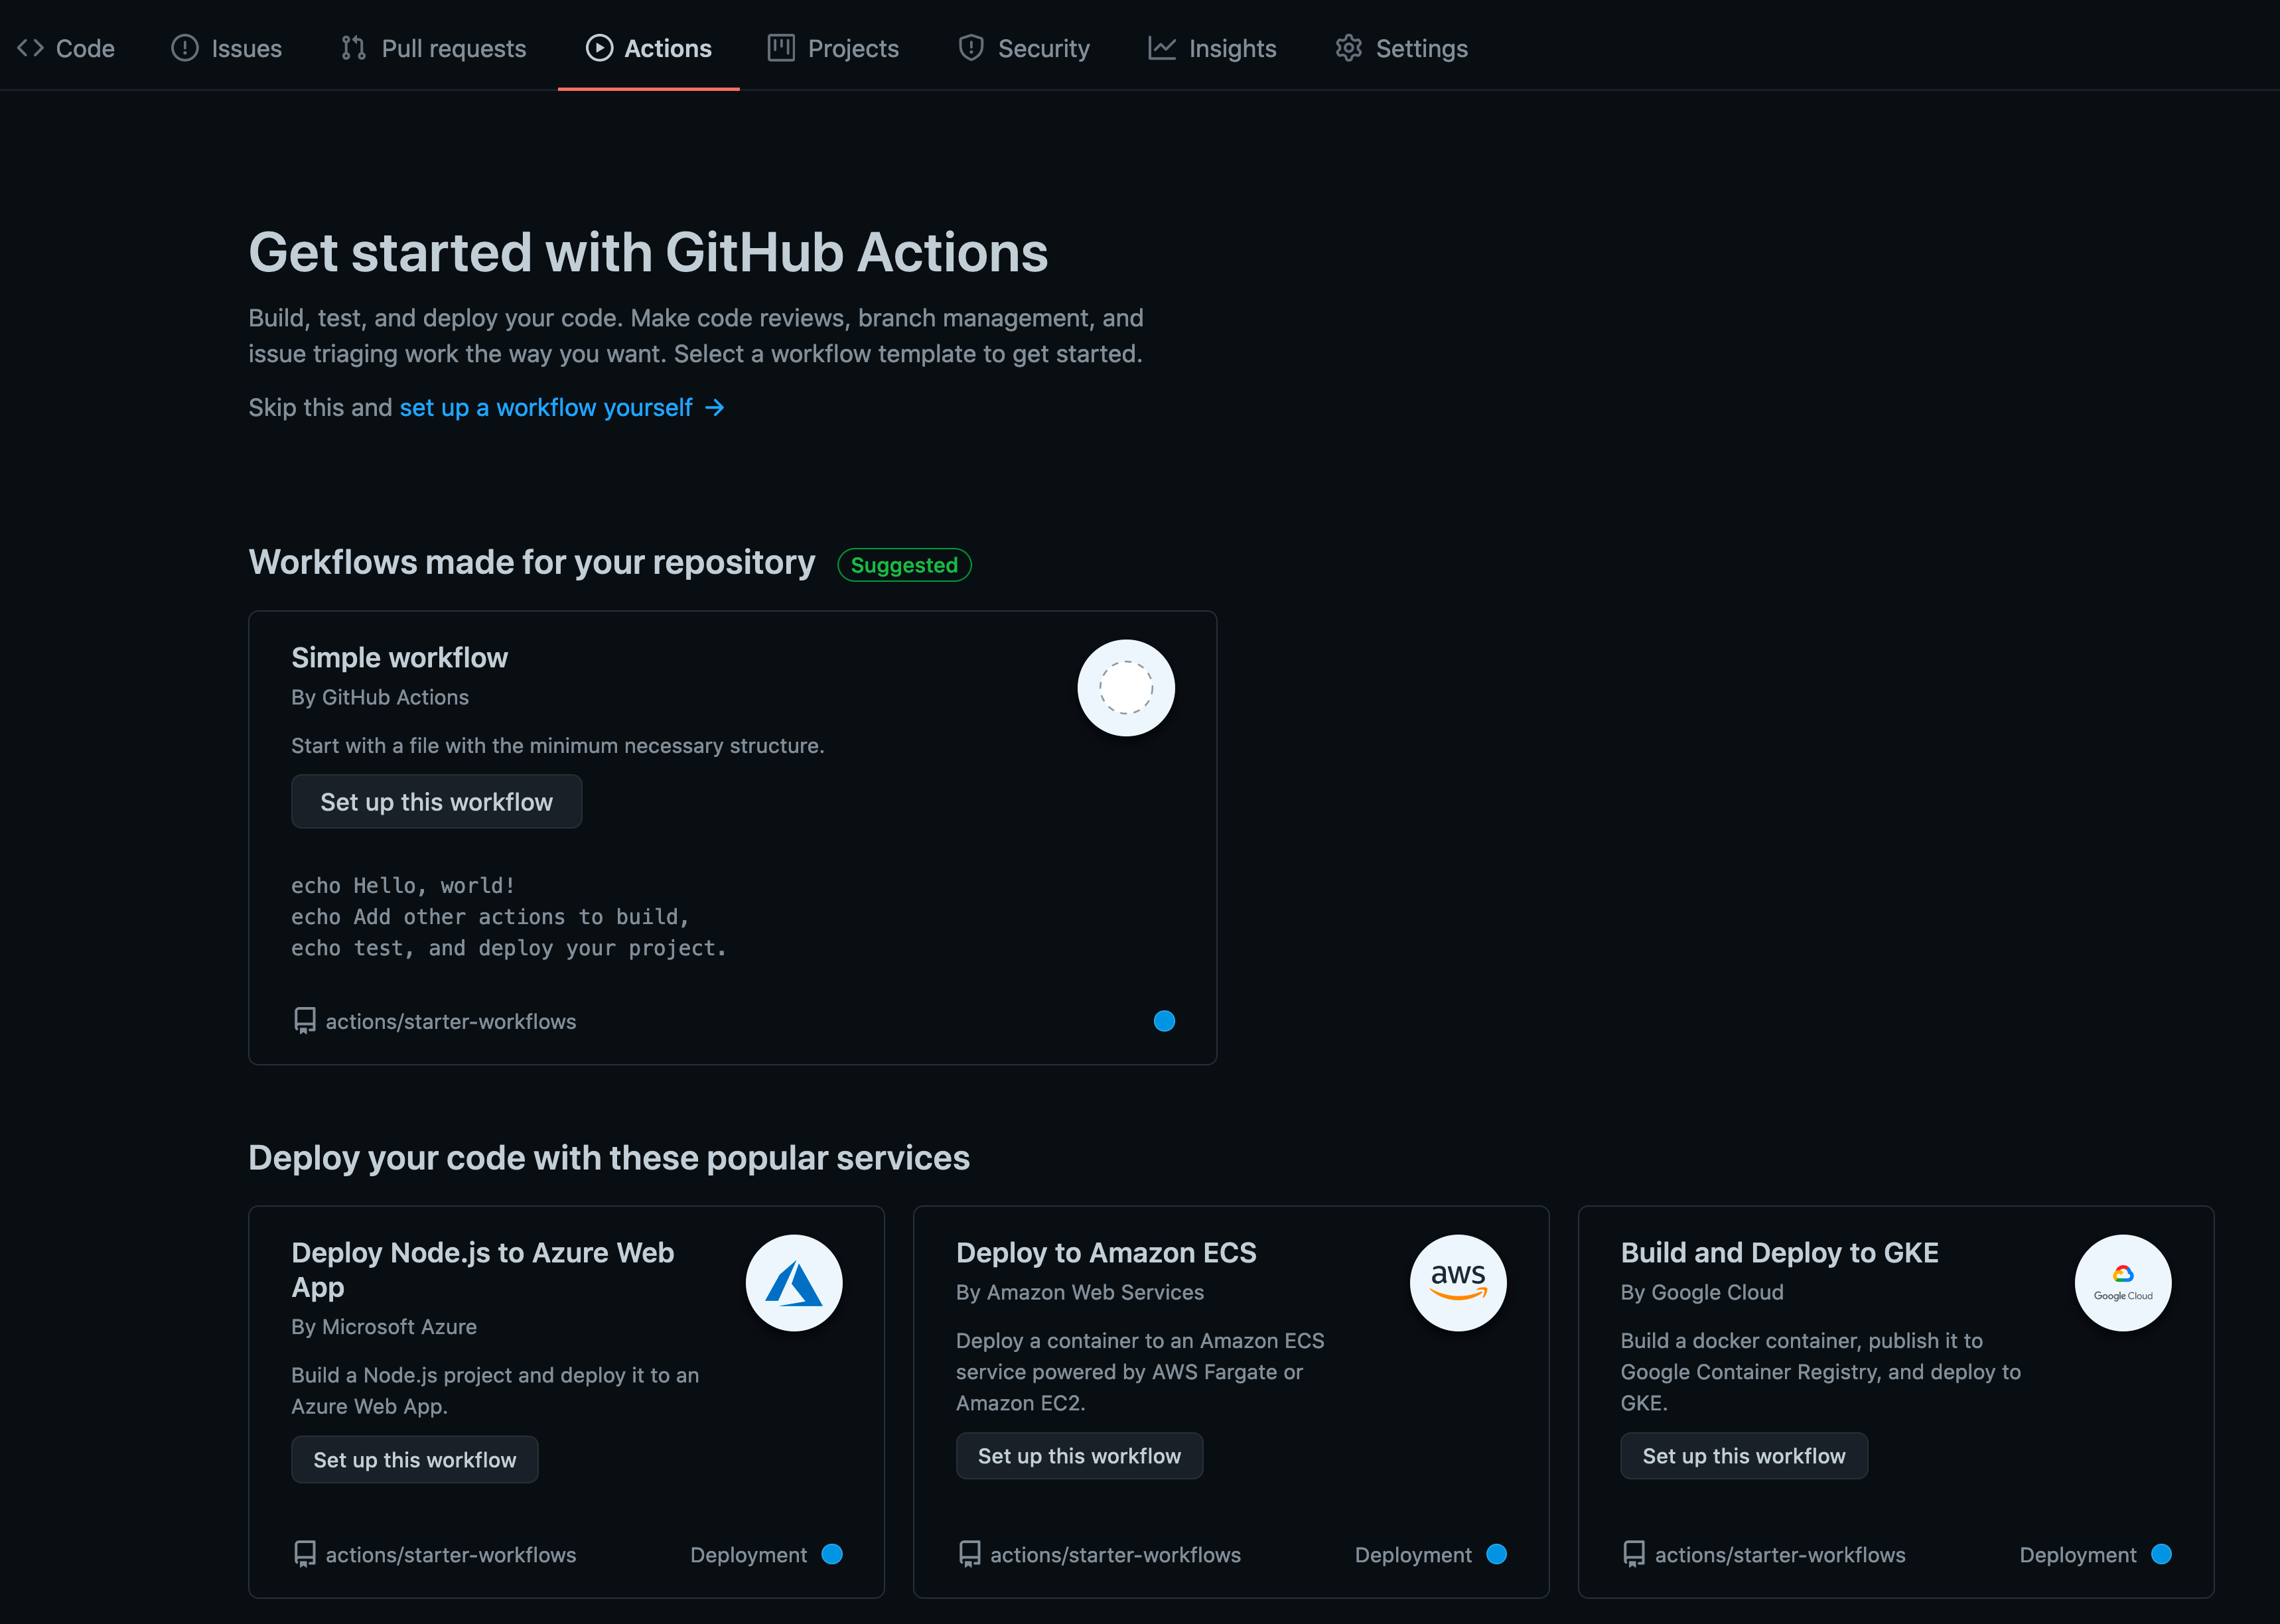Set up the Deploy to Amazon ECS workflow
Viewport: 2280px width, 1624px height.
(x=1079, y=1455)
